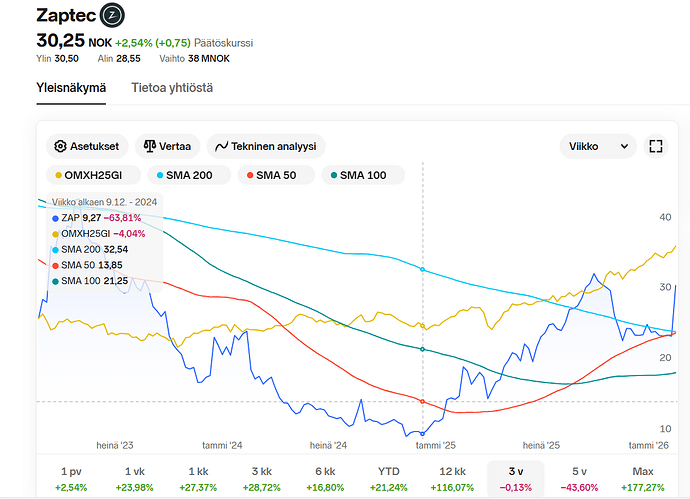Select the 5 v time range
This screenshot has height=499, width=690.
click(x=580, y=478)
